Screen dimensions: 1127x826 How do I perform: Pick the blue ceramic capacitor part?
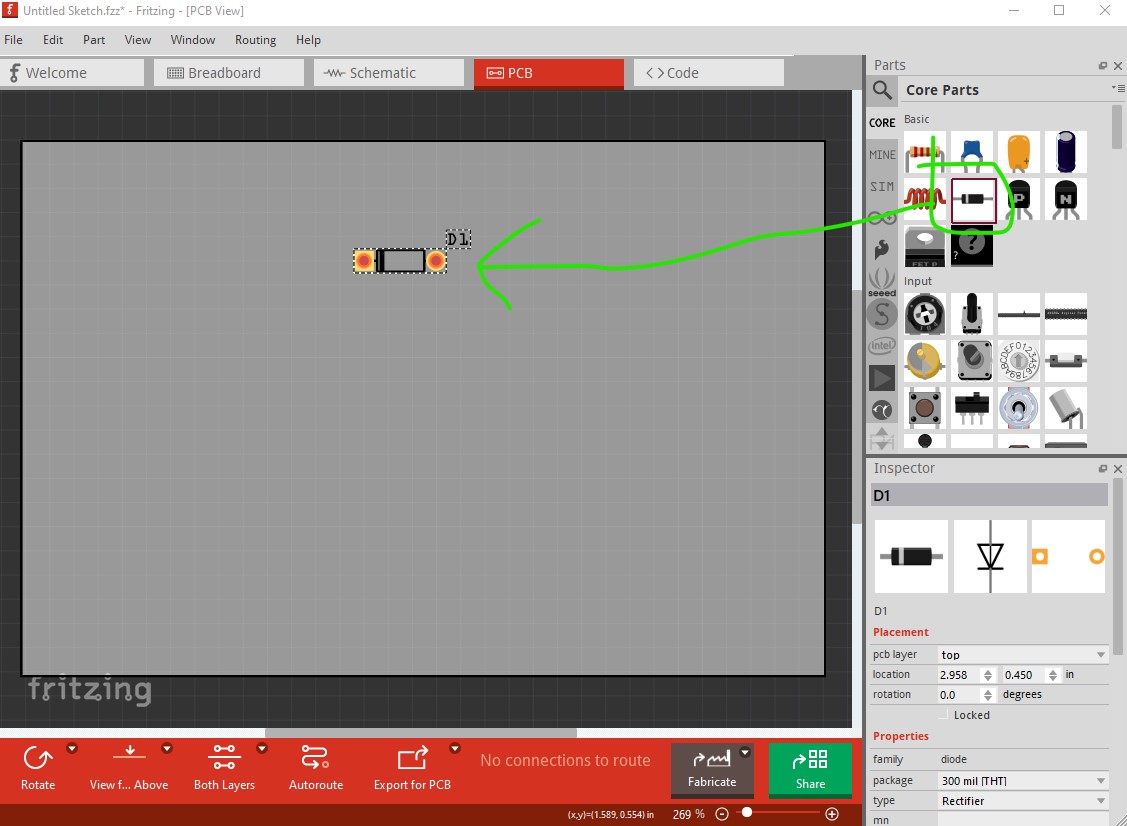(x=971, y=152)
